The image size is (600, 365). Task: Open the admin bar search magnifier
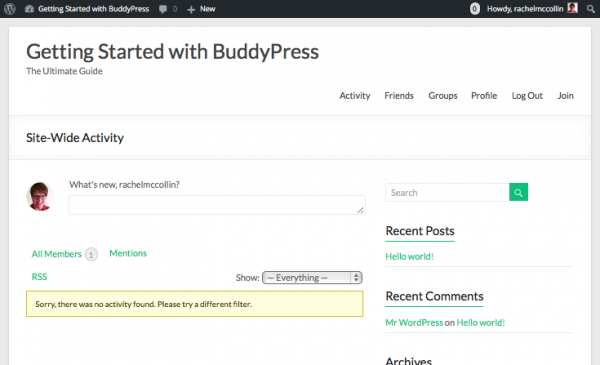[x=591, y=9]
